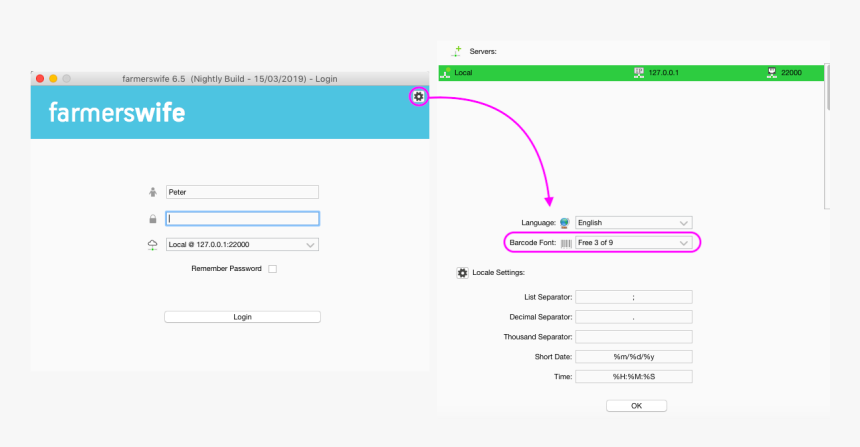Screen dimensions: 860x447
Task: Click the Remember Password label
Action: (x=227, y=269)
